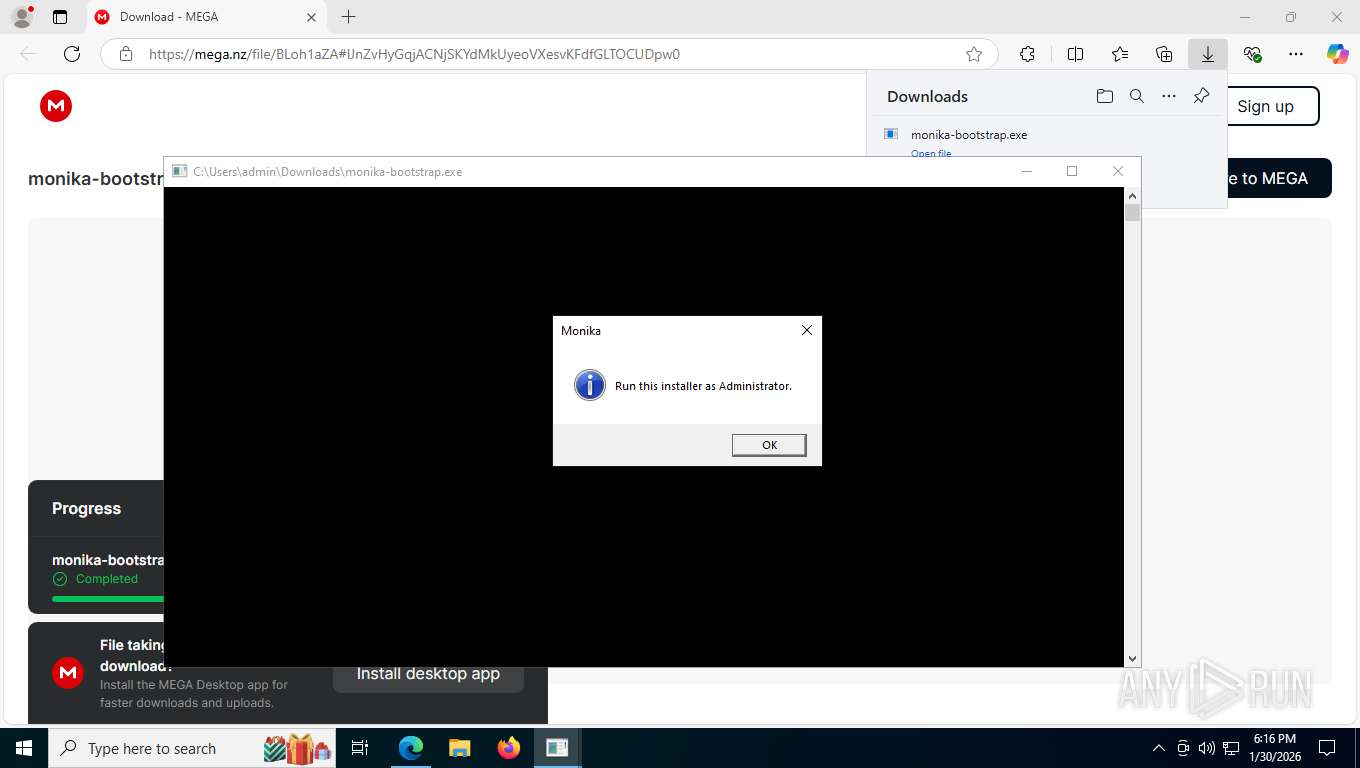Open more options in Downloads panel

point(1169,96)
